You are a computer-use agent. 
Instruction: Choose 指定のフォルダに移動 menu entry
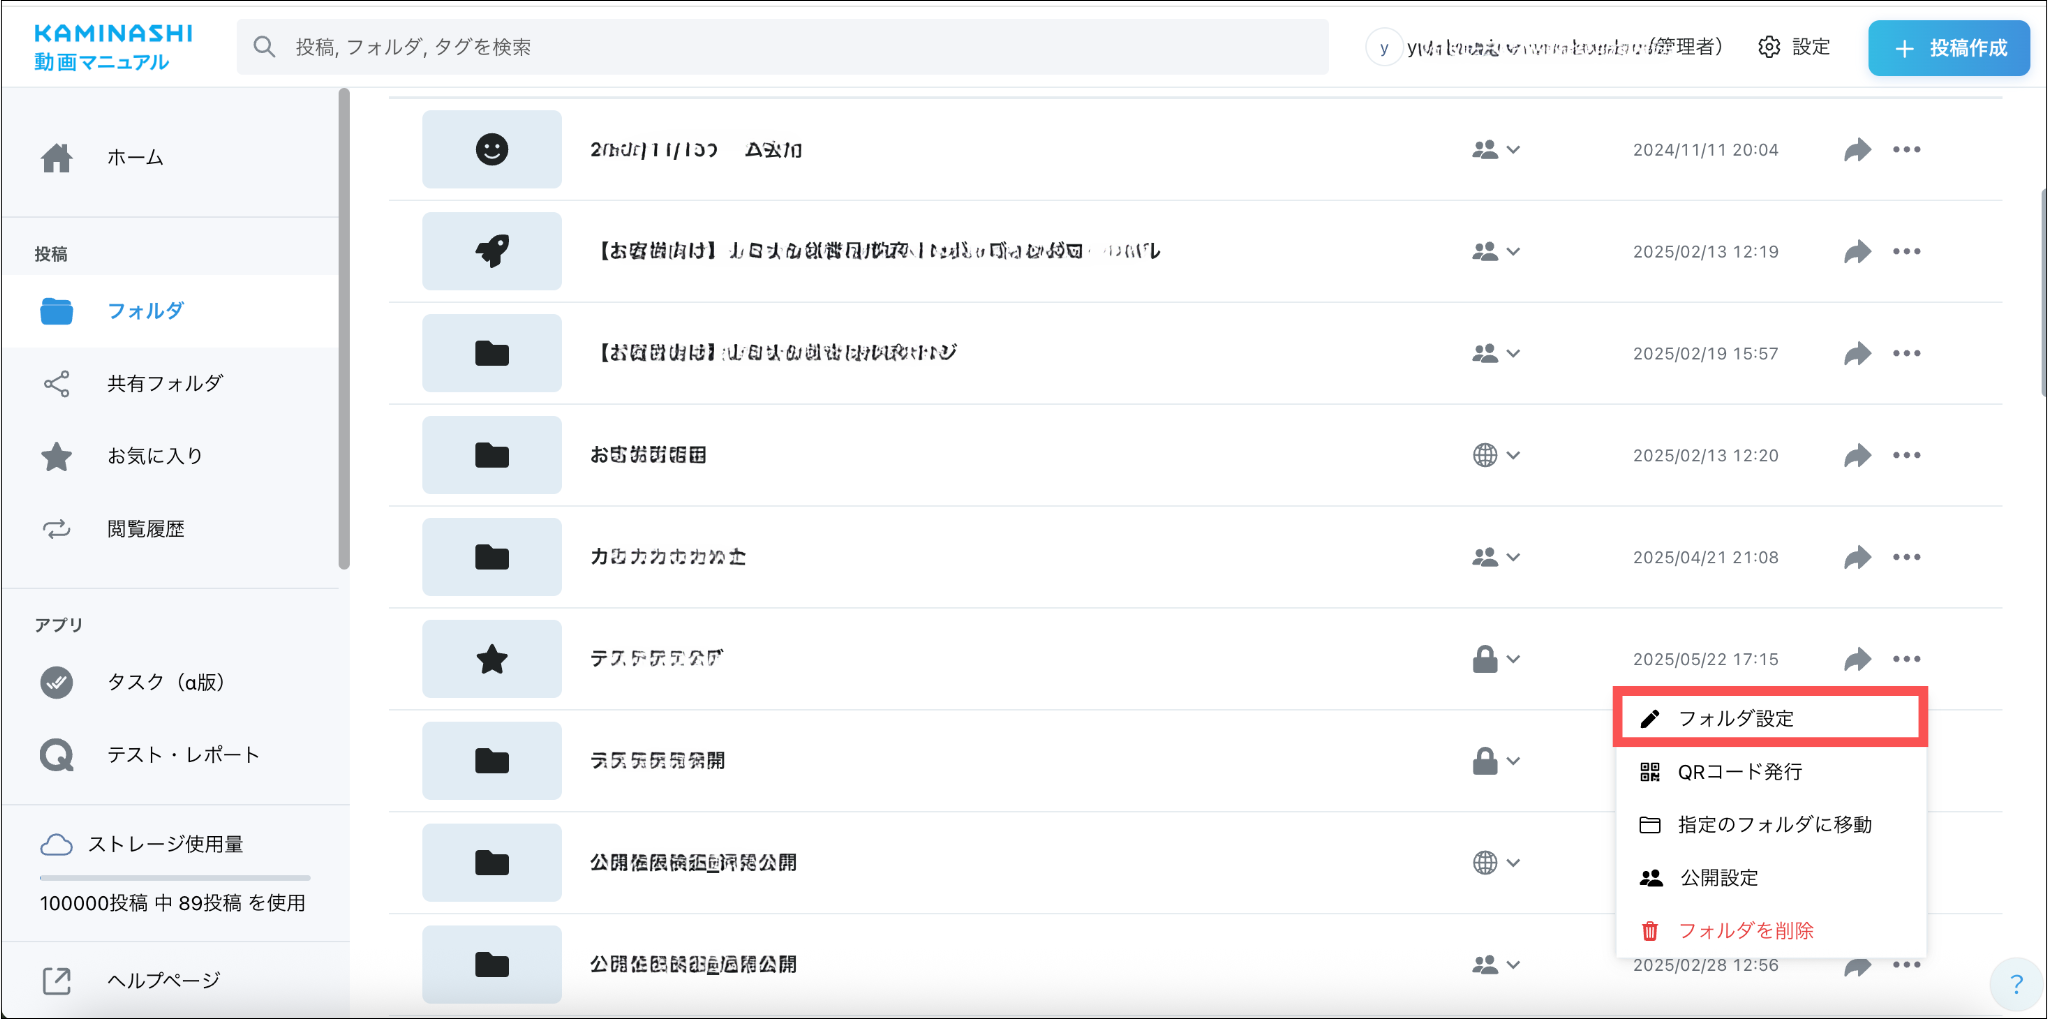point(1769,824)
